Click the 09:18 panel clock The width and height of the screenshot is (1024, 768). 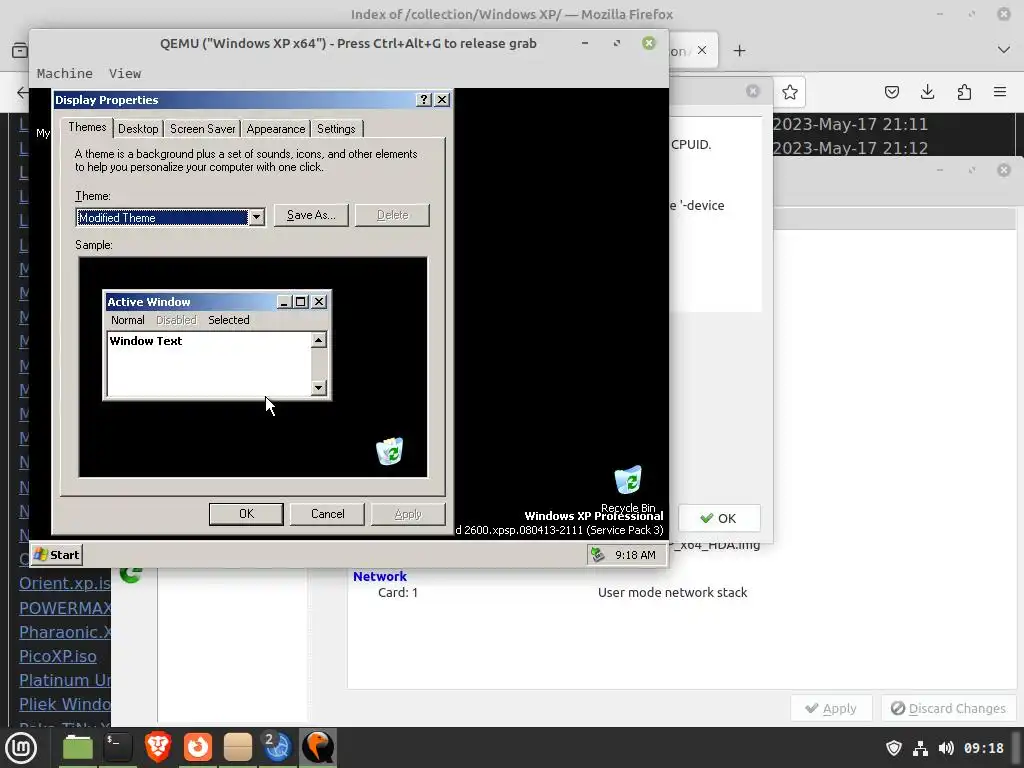point(984,748)
